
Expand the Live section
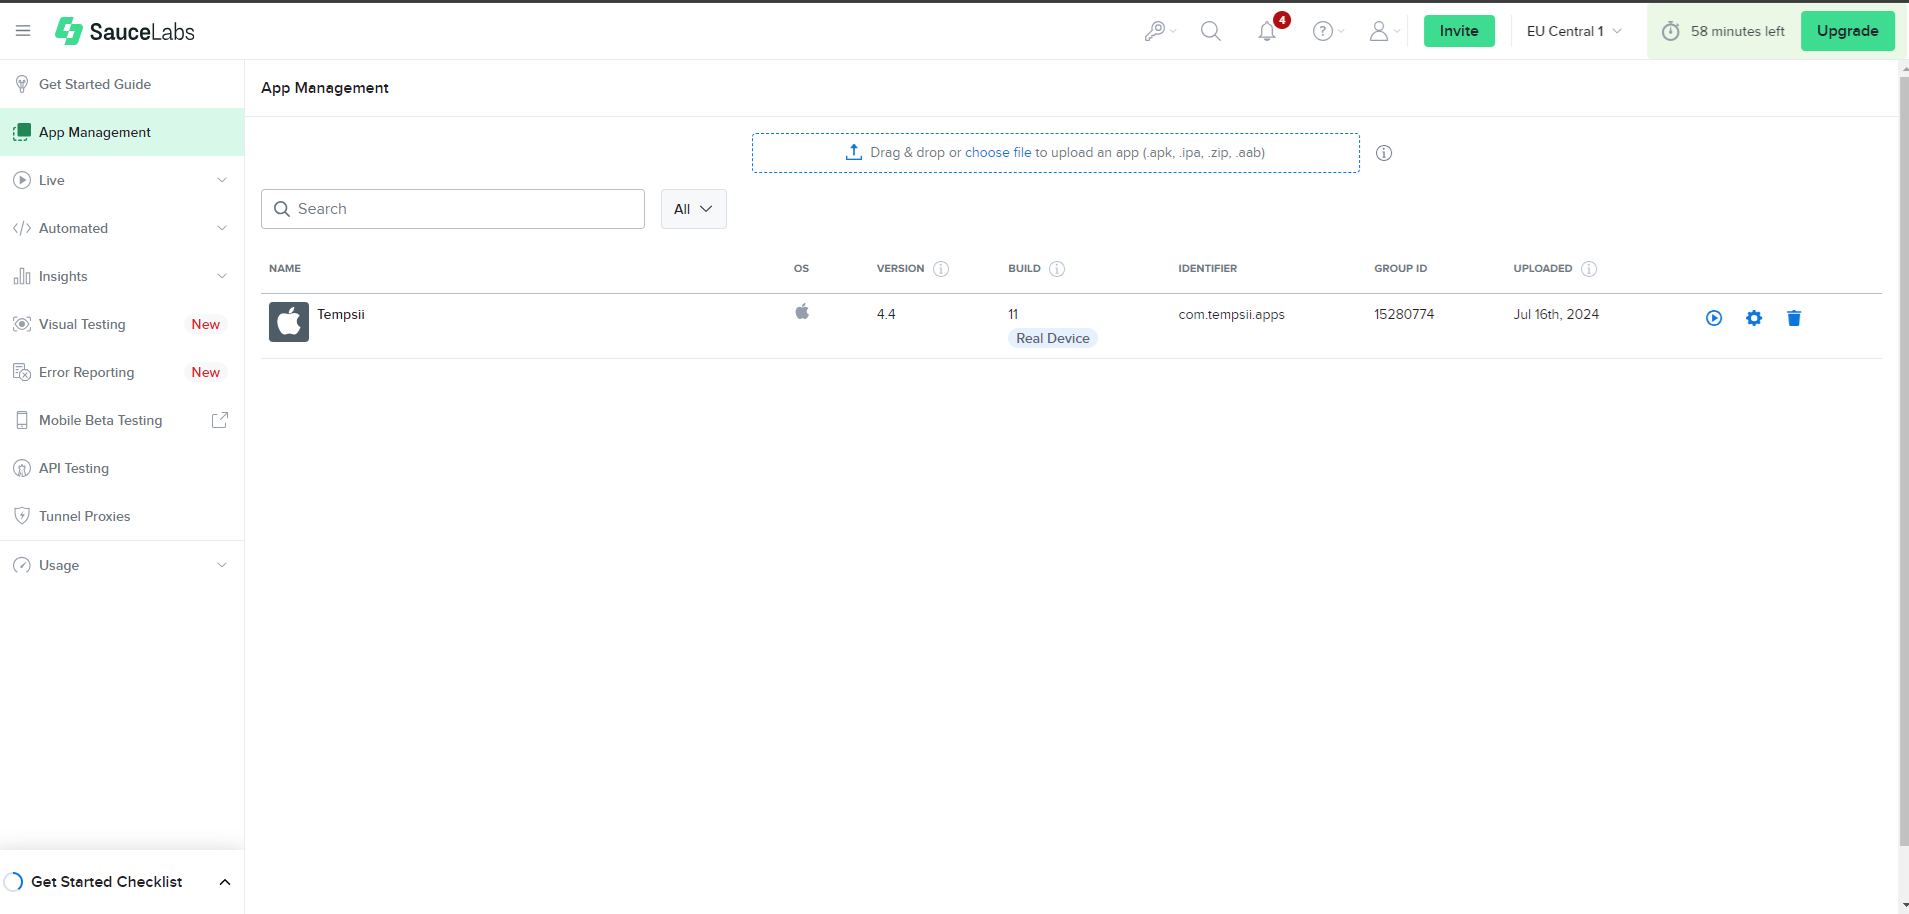pyautogui.click(x=122, y=180)
